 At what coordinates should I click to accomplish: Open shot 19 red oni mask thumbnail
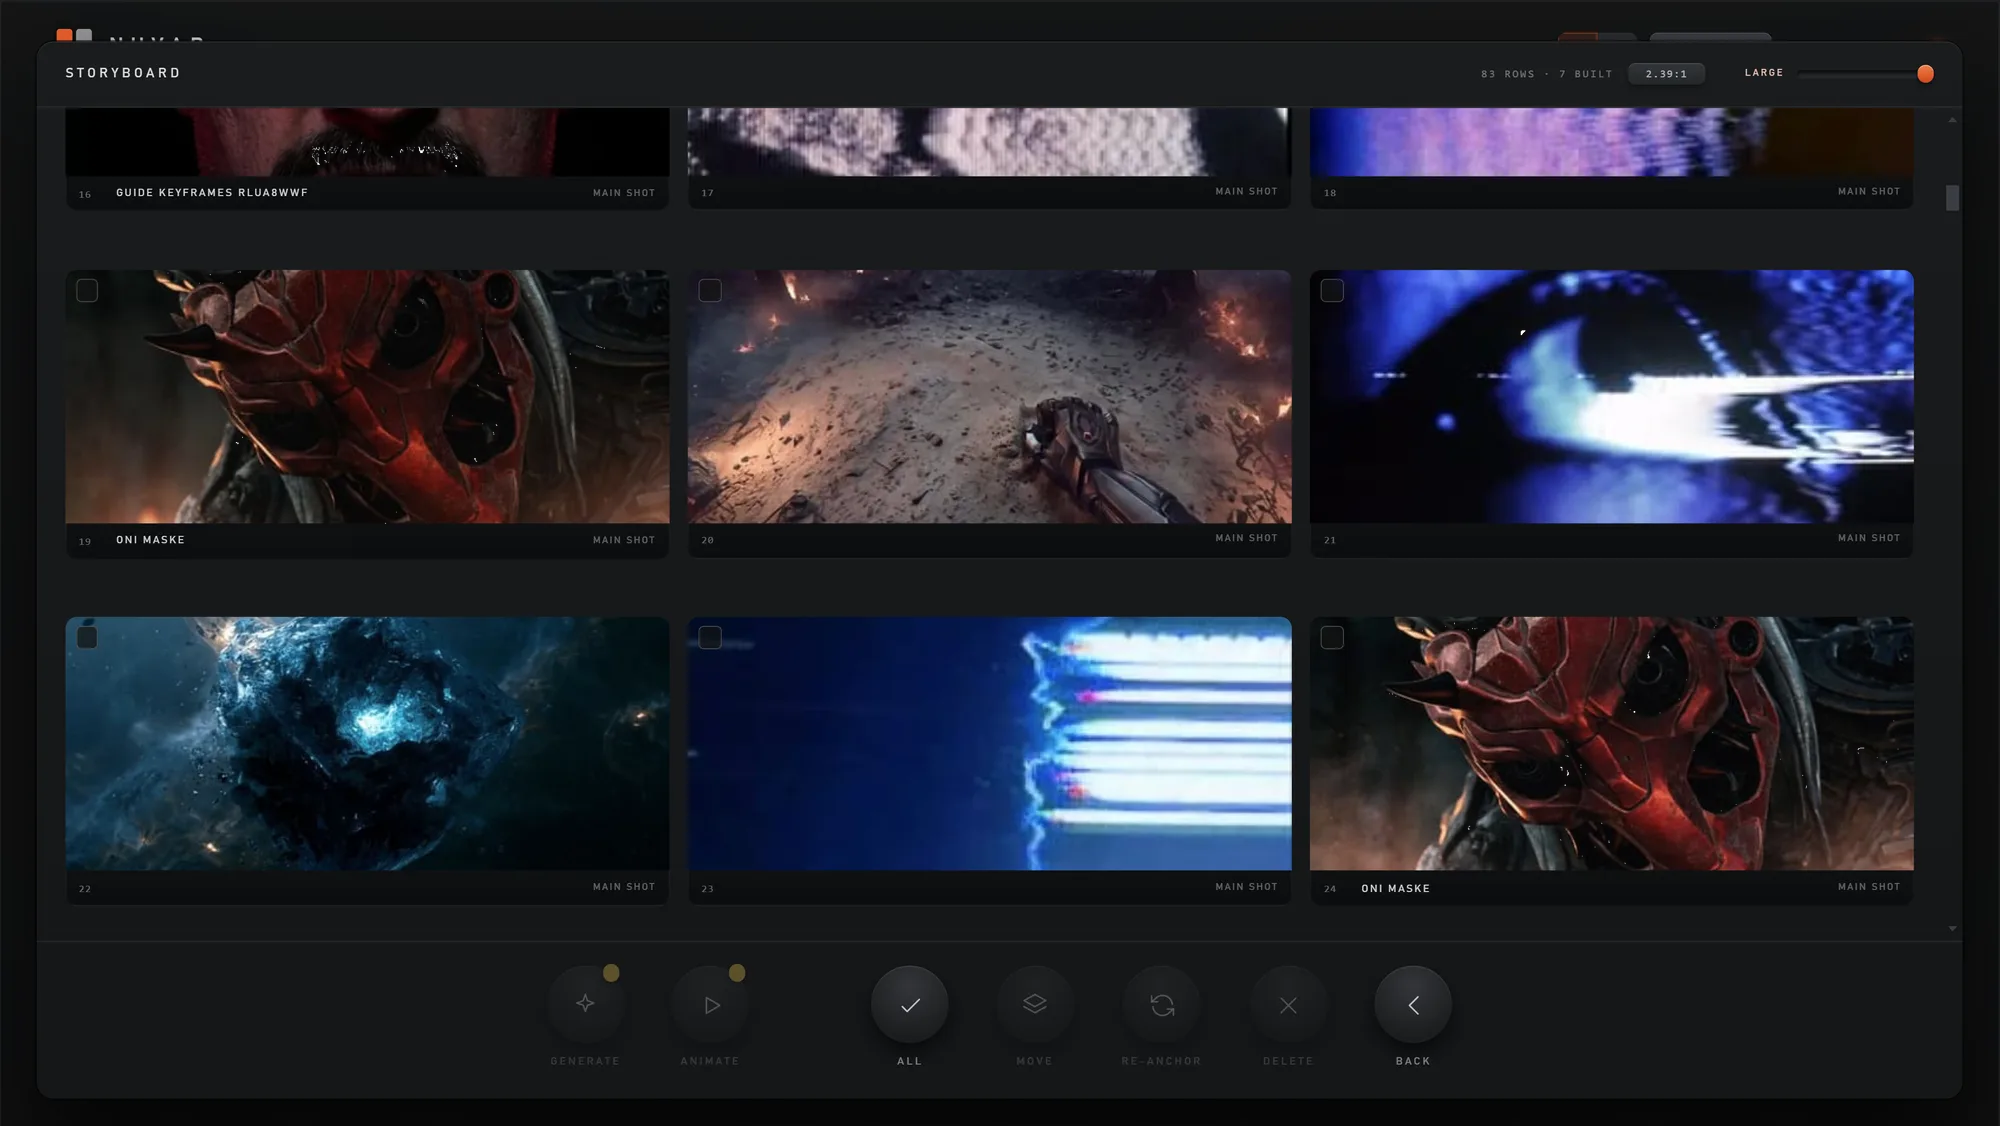tap(367, 396)
